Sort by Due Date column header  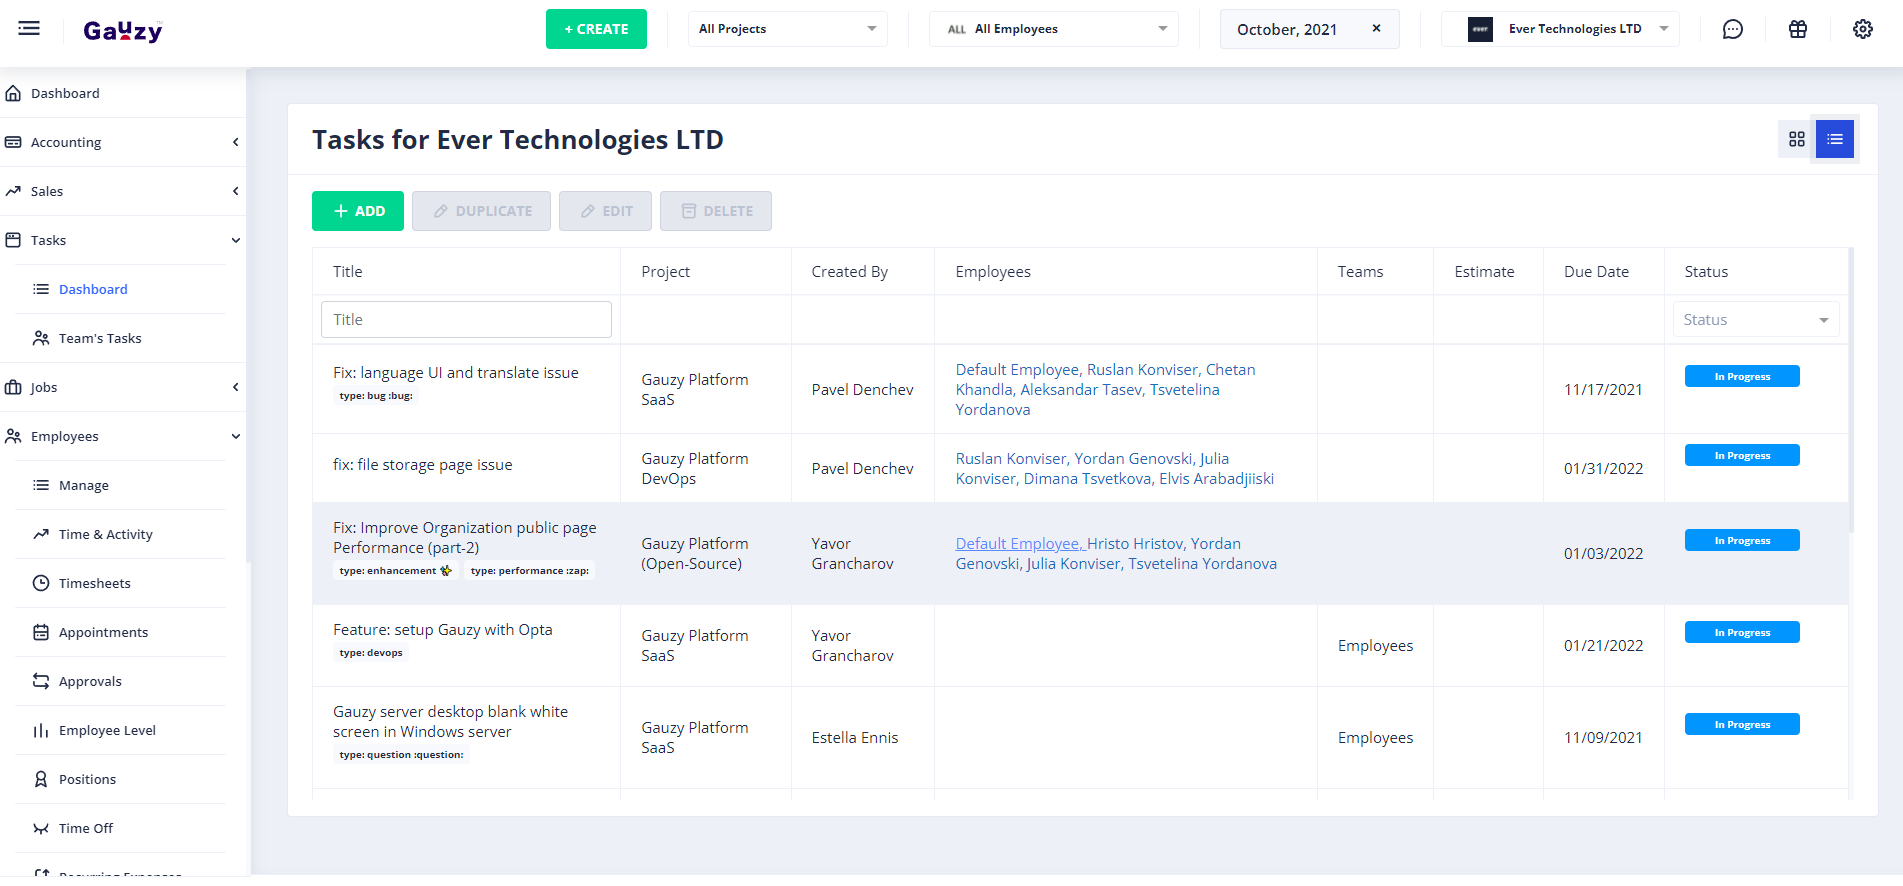pyautogui.click(x=1596, y=272)
